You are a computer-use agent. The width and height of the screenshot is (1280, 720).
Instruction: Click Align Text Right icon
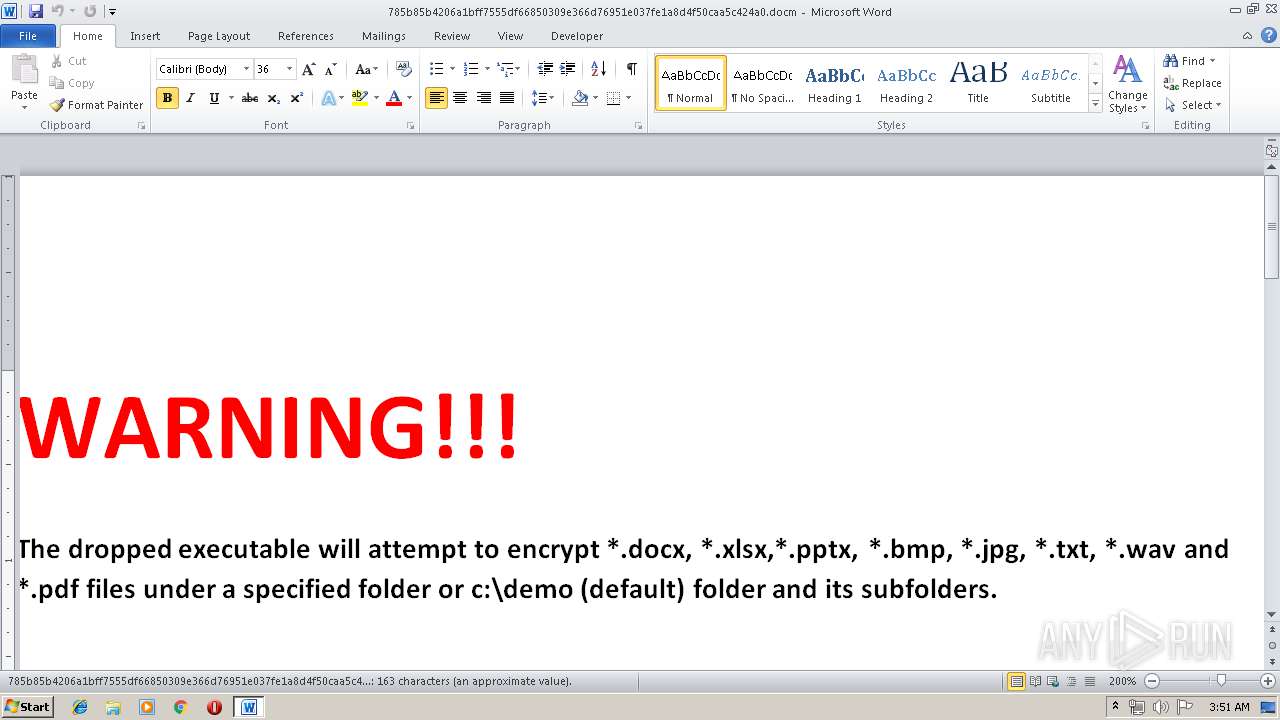[x=484, y=98]
